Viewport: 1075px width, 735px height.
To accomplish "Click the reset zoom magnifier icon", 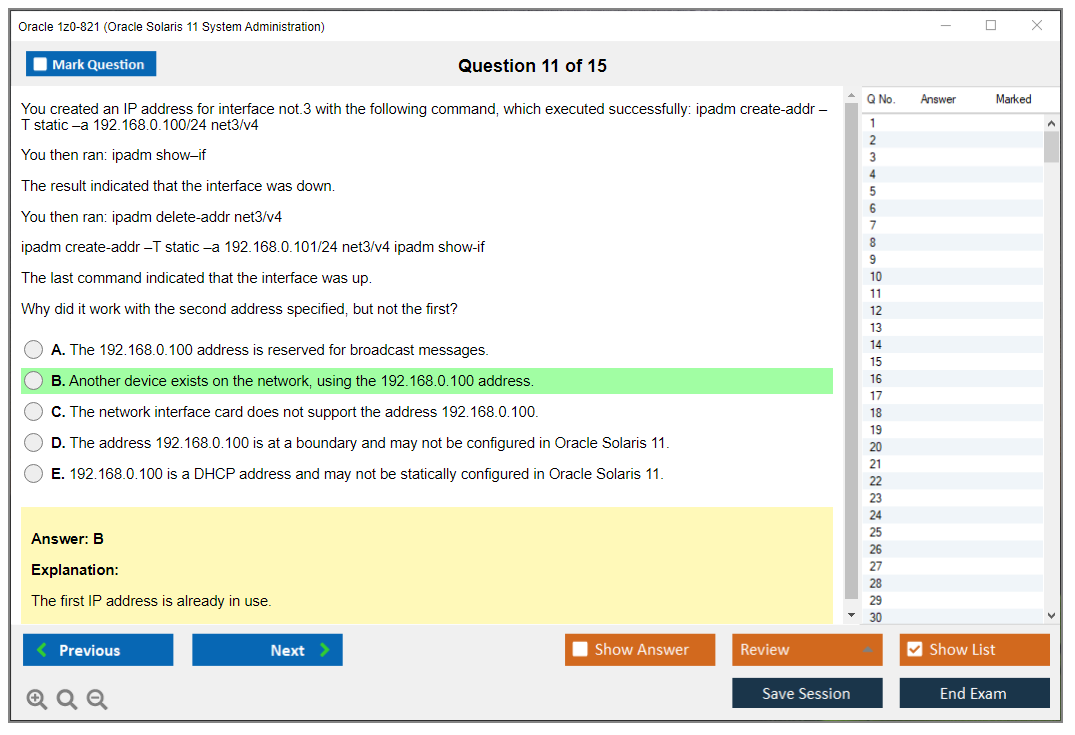I will [x=67, y=700].
